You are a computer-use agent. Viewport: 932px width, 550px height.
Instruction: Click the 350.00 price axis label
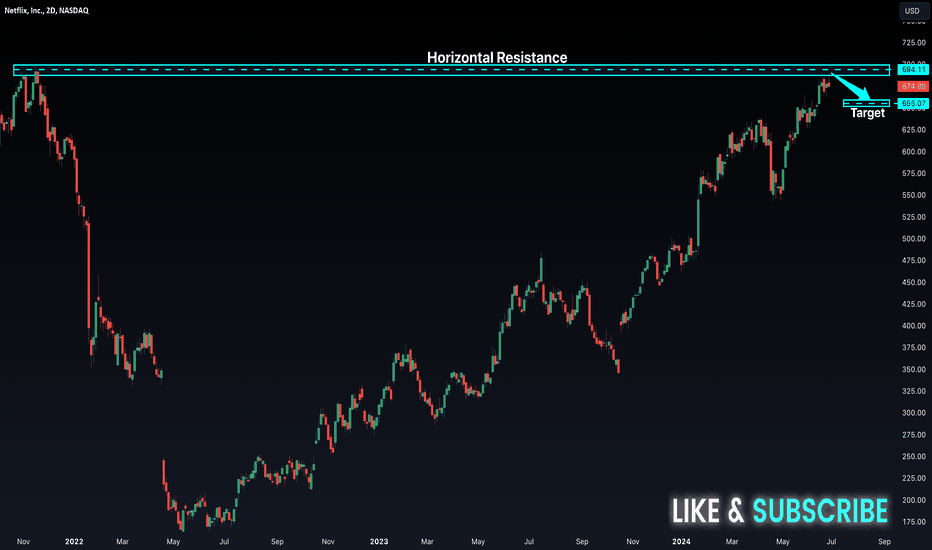click(x=914, y=369)
